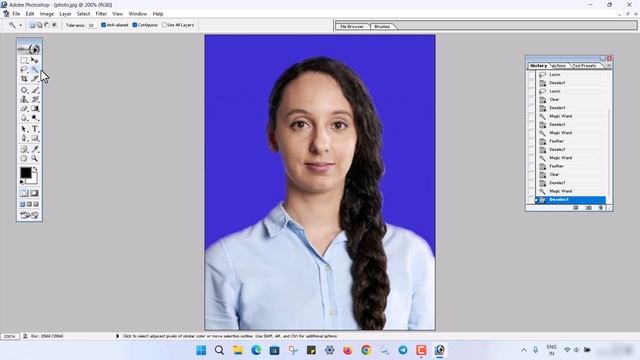Create new document from current state
Image resolution: width=640 pixels, height=360 pixels.
576,208
